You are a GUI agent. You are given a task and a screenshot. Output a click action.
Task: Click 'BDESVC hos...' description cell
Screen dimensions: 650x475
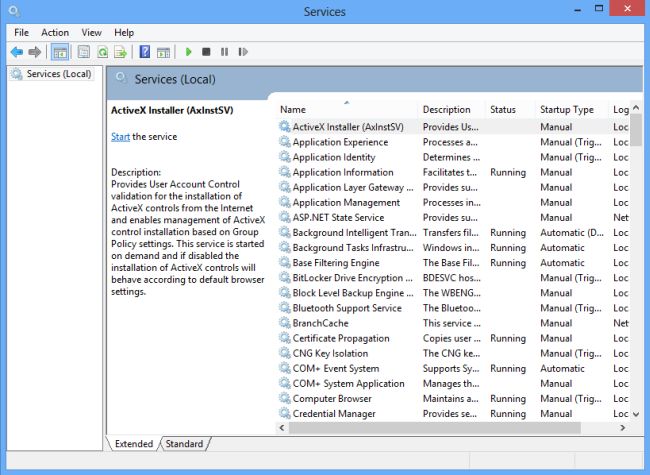click(451, 278)
